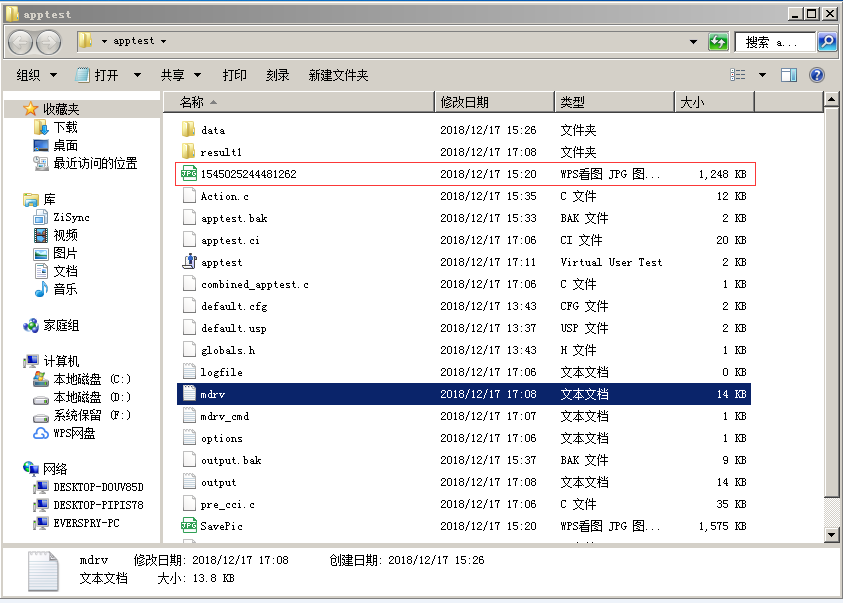Viewport: 843px width, 603px height.
Task: Expand the apptest breadcrumb dropdown arrow
Action: click(163, 41)
